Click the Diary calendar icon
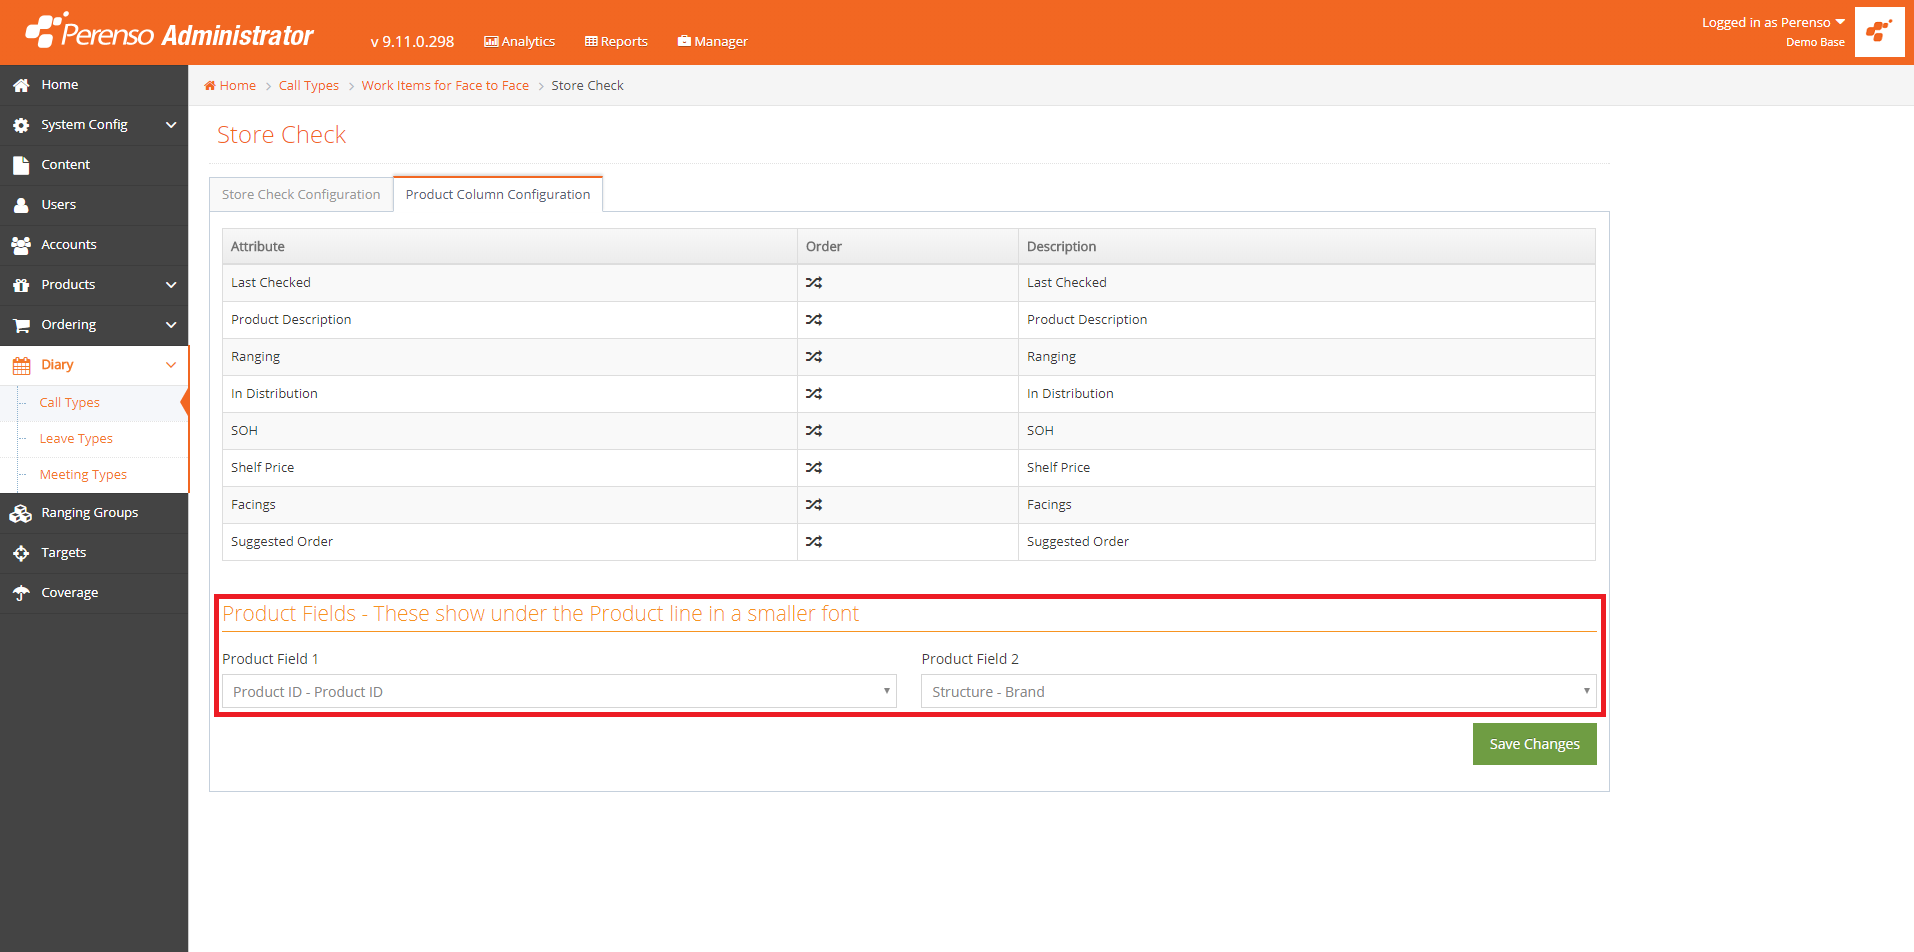The image size is (1914, 952). coord(21,366)
